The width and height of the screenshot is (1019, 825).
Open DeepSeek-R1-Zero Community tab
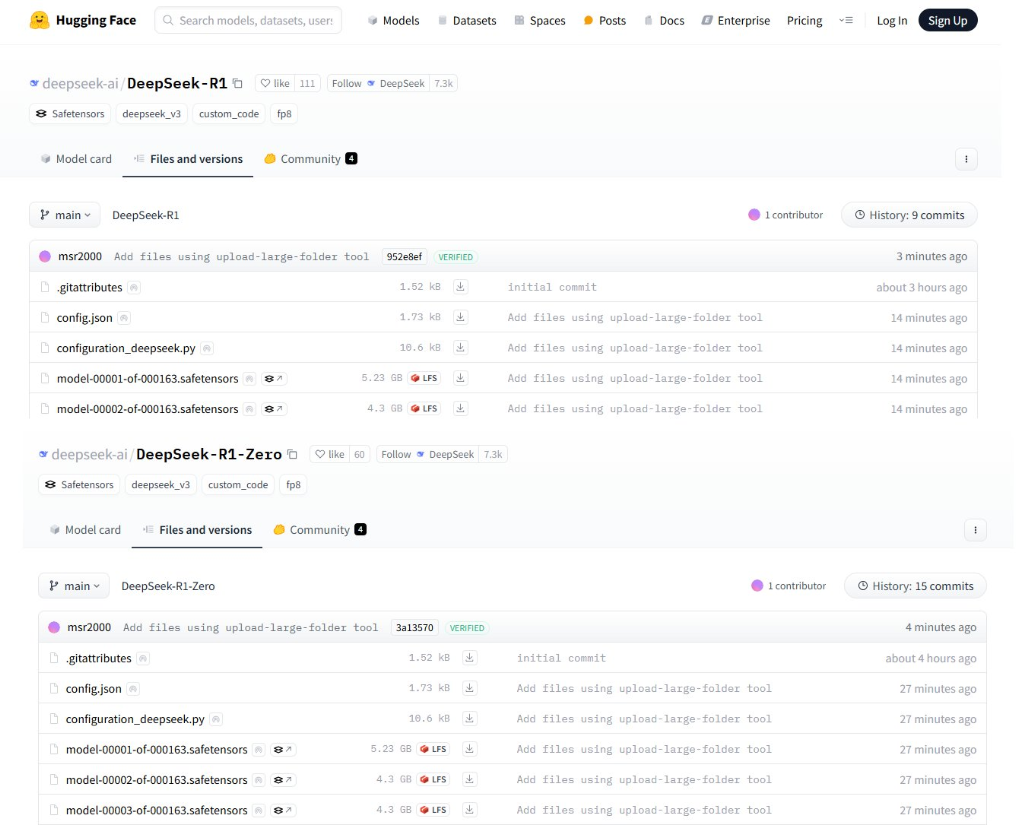tap(320, 530)
